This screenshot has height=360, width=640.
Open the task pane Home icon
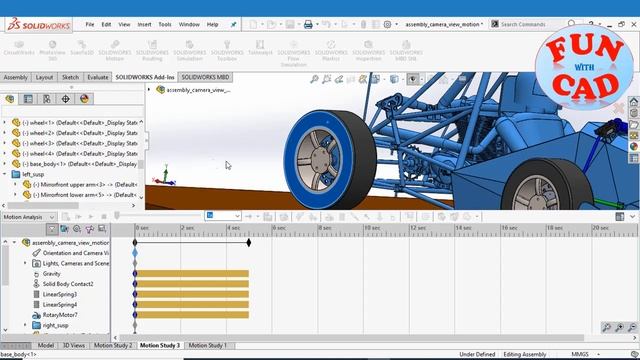pos(634,102)
